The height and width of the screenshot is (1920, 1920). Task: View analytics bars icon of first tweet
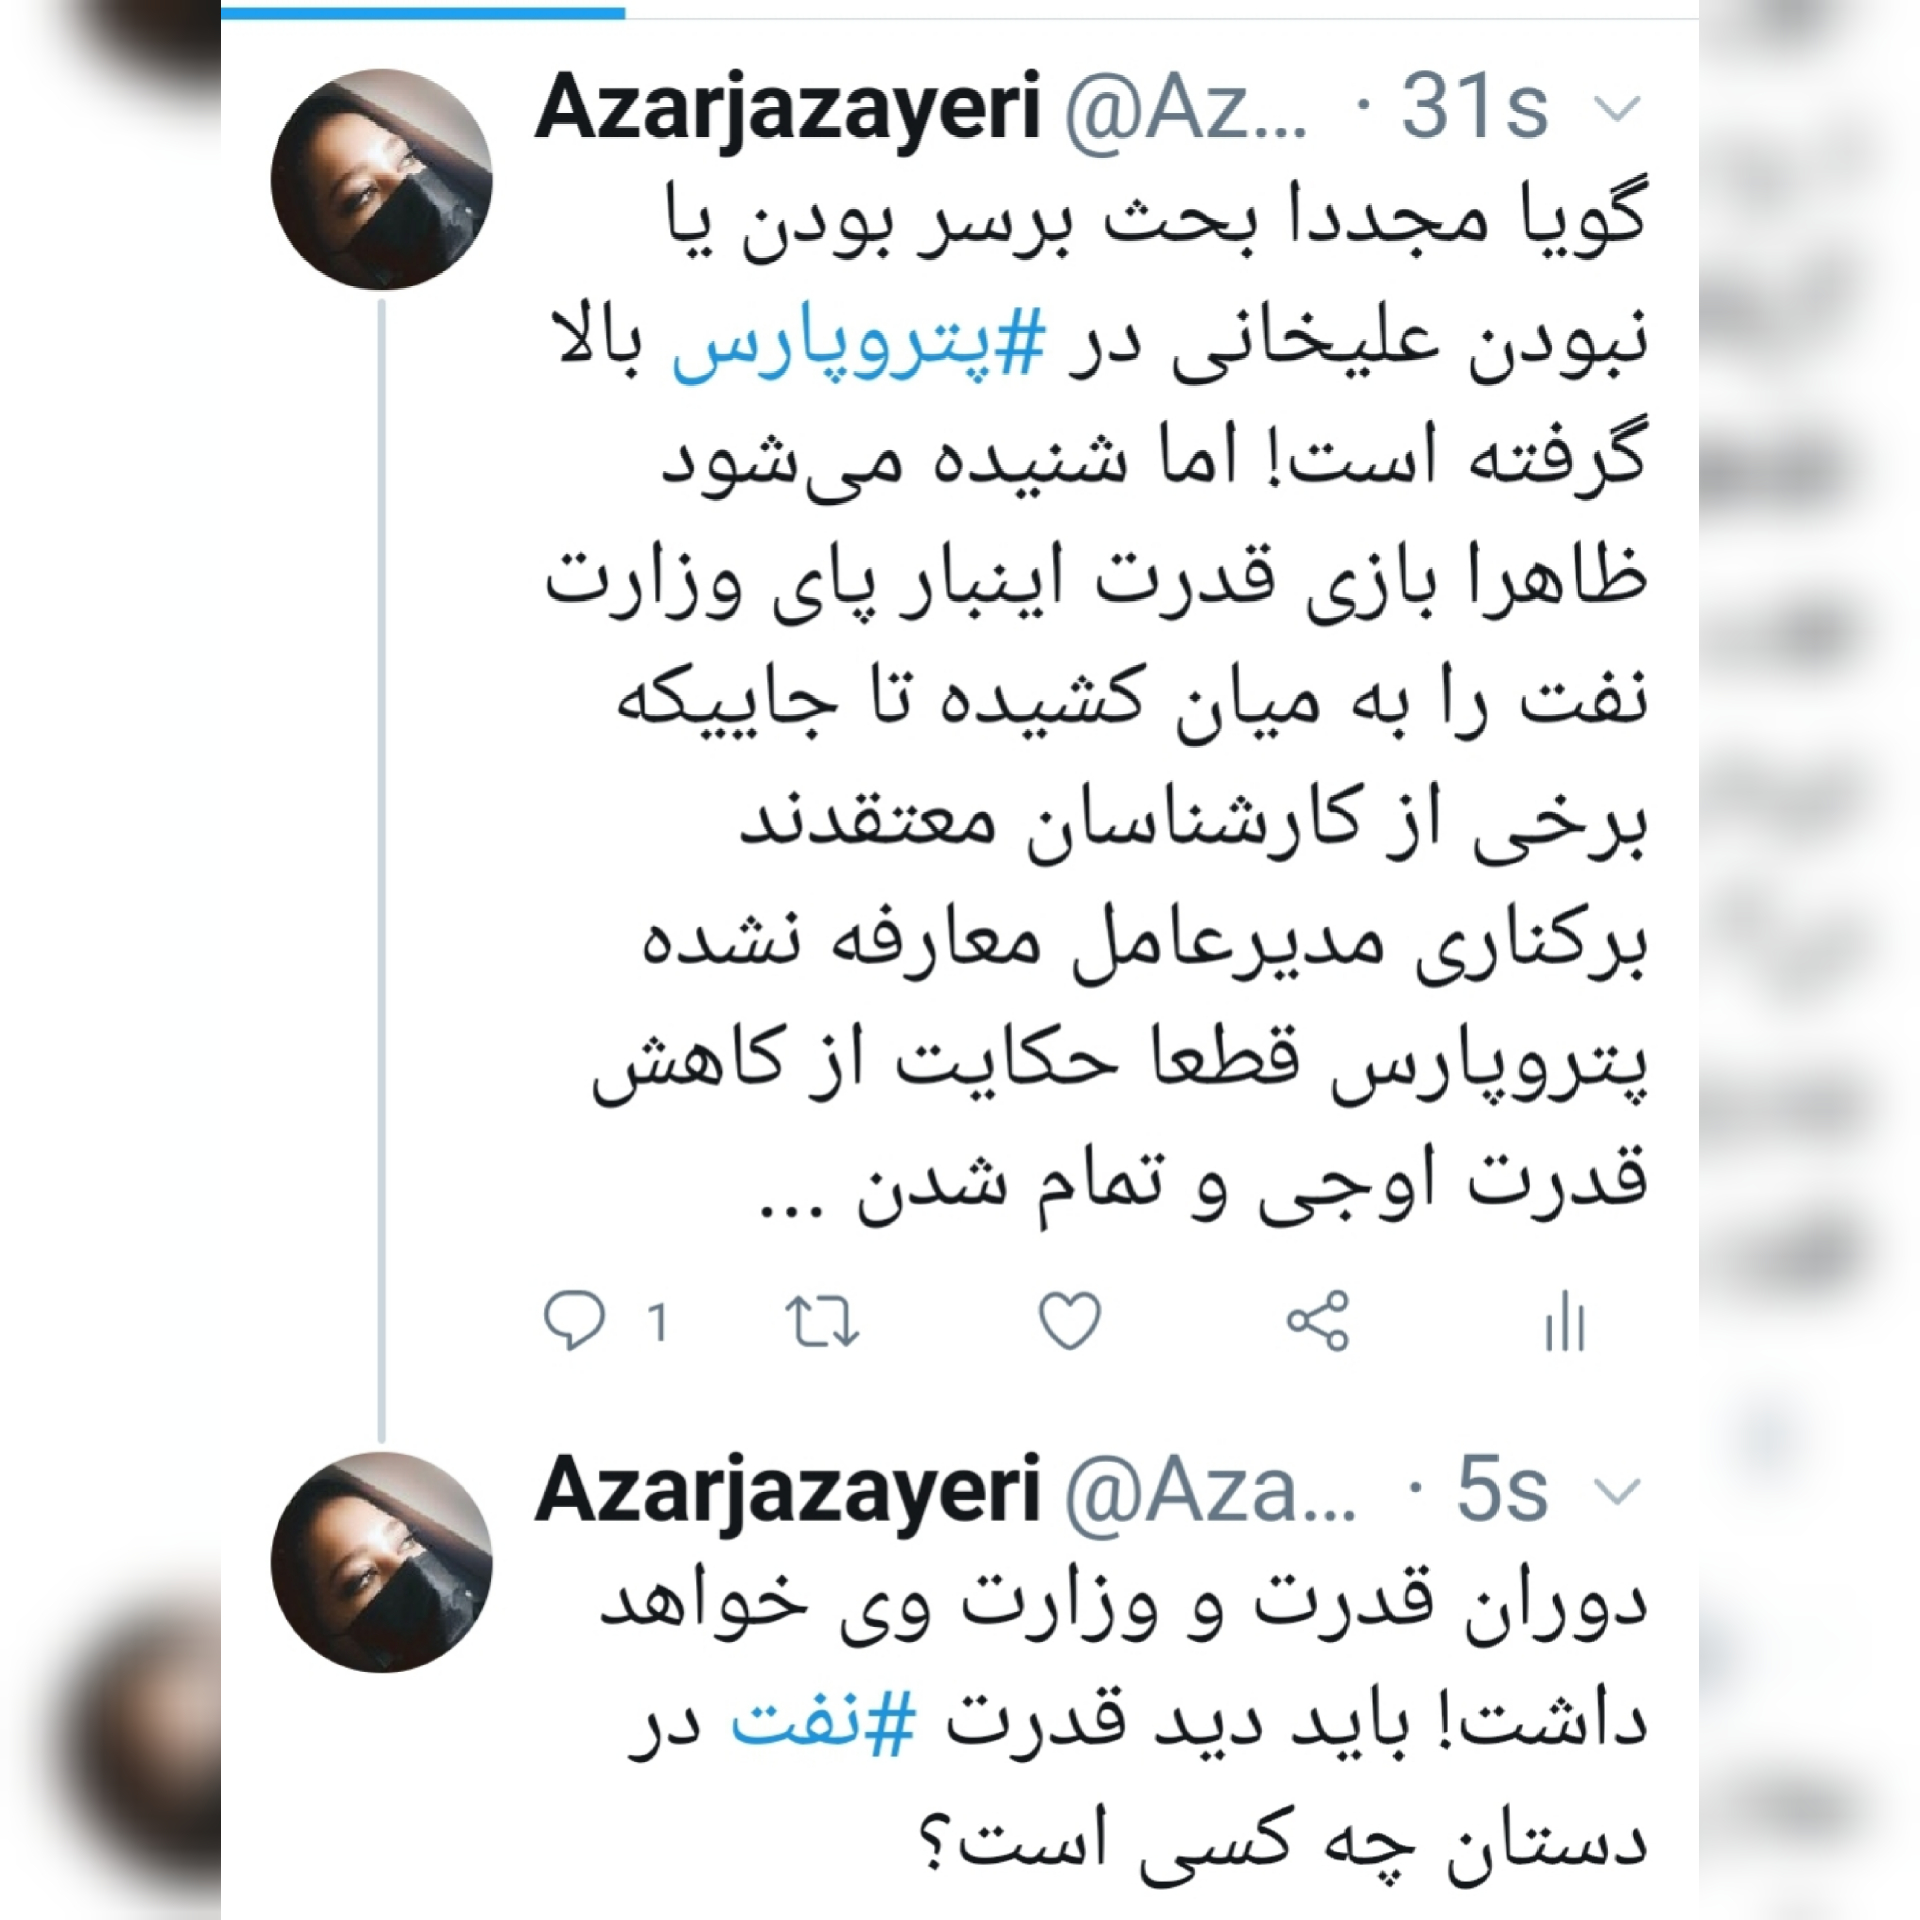(x=1565, y=1321)
